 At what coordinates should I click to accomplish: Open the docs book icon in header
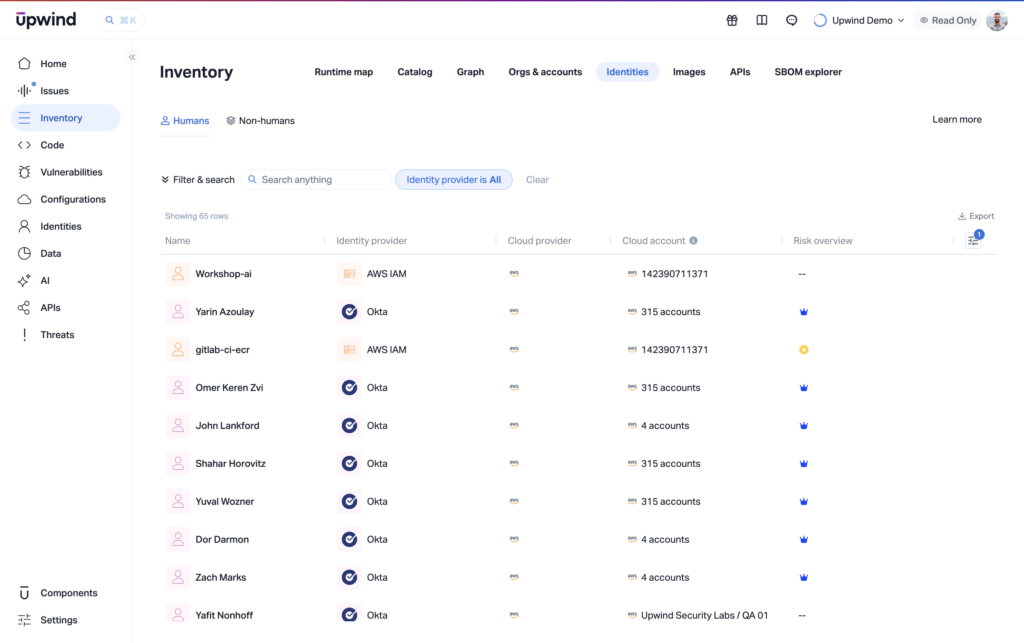(762, 20)
